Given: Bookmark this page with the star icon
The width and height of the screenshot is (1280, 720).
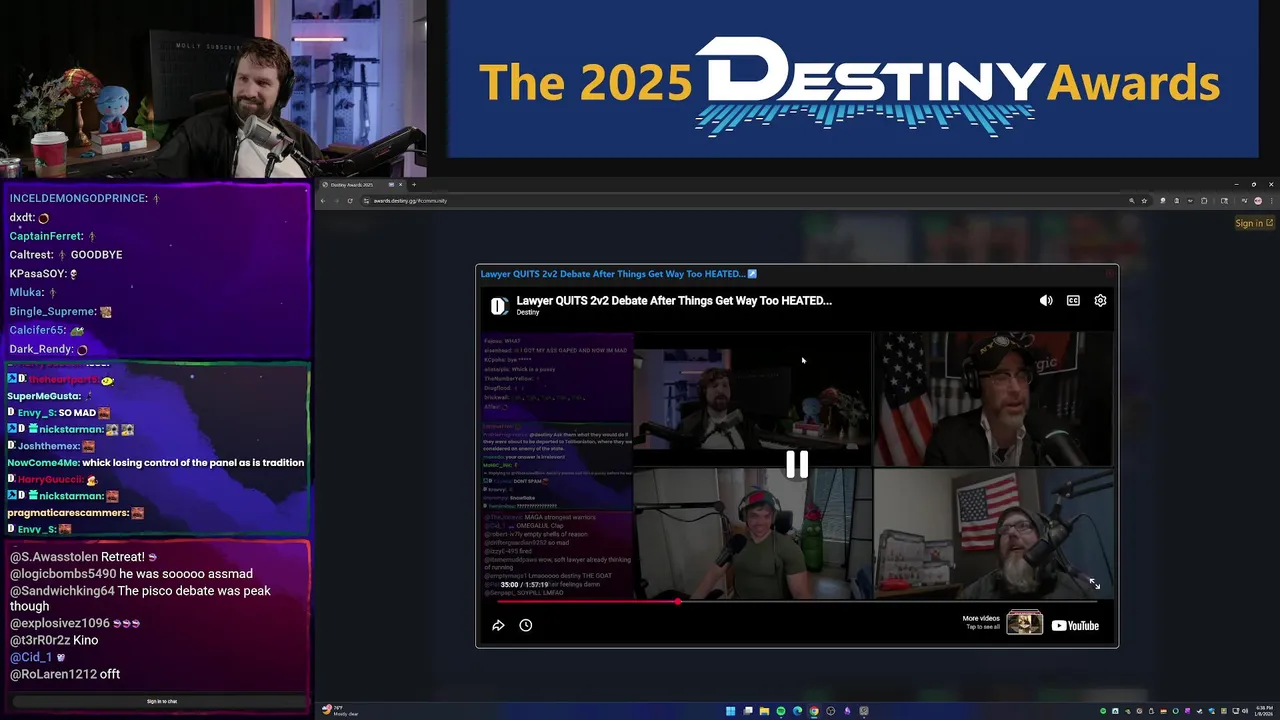Looking at the screenshot, I should (x=1144, y=201).
